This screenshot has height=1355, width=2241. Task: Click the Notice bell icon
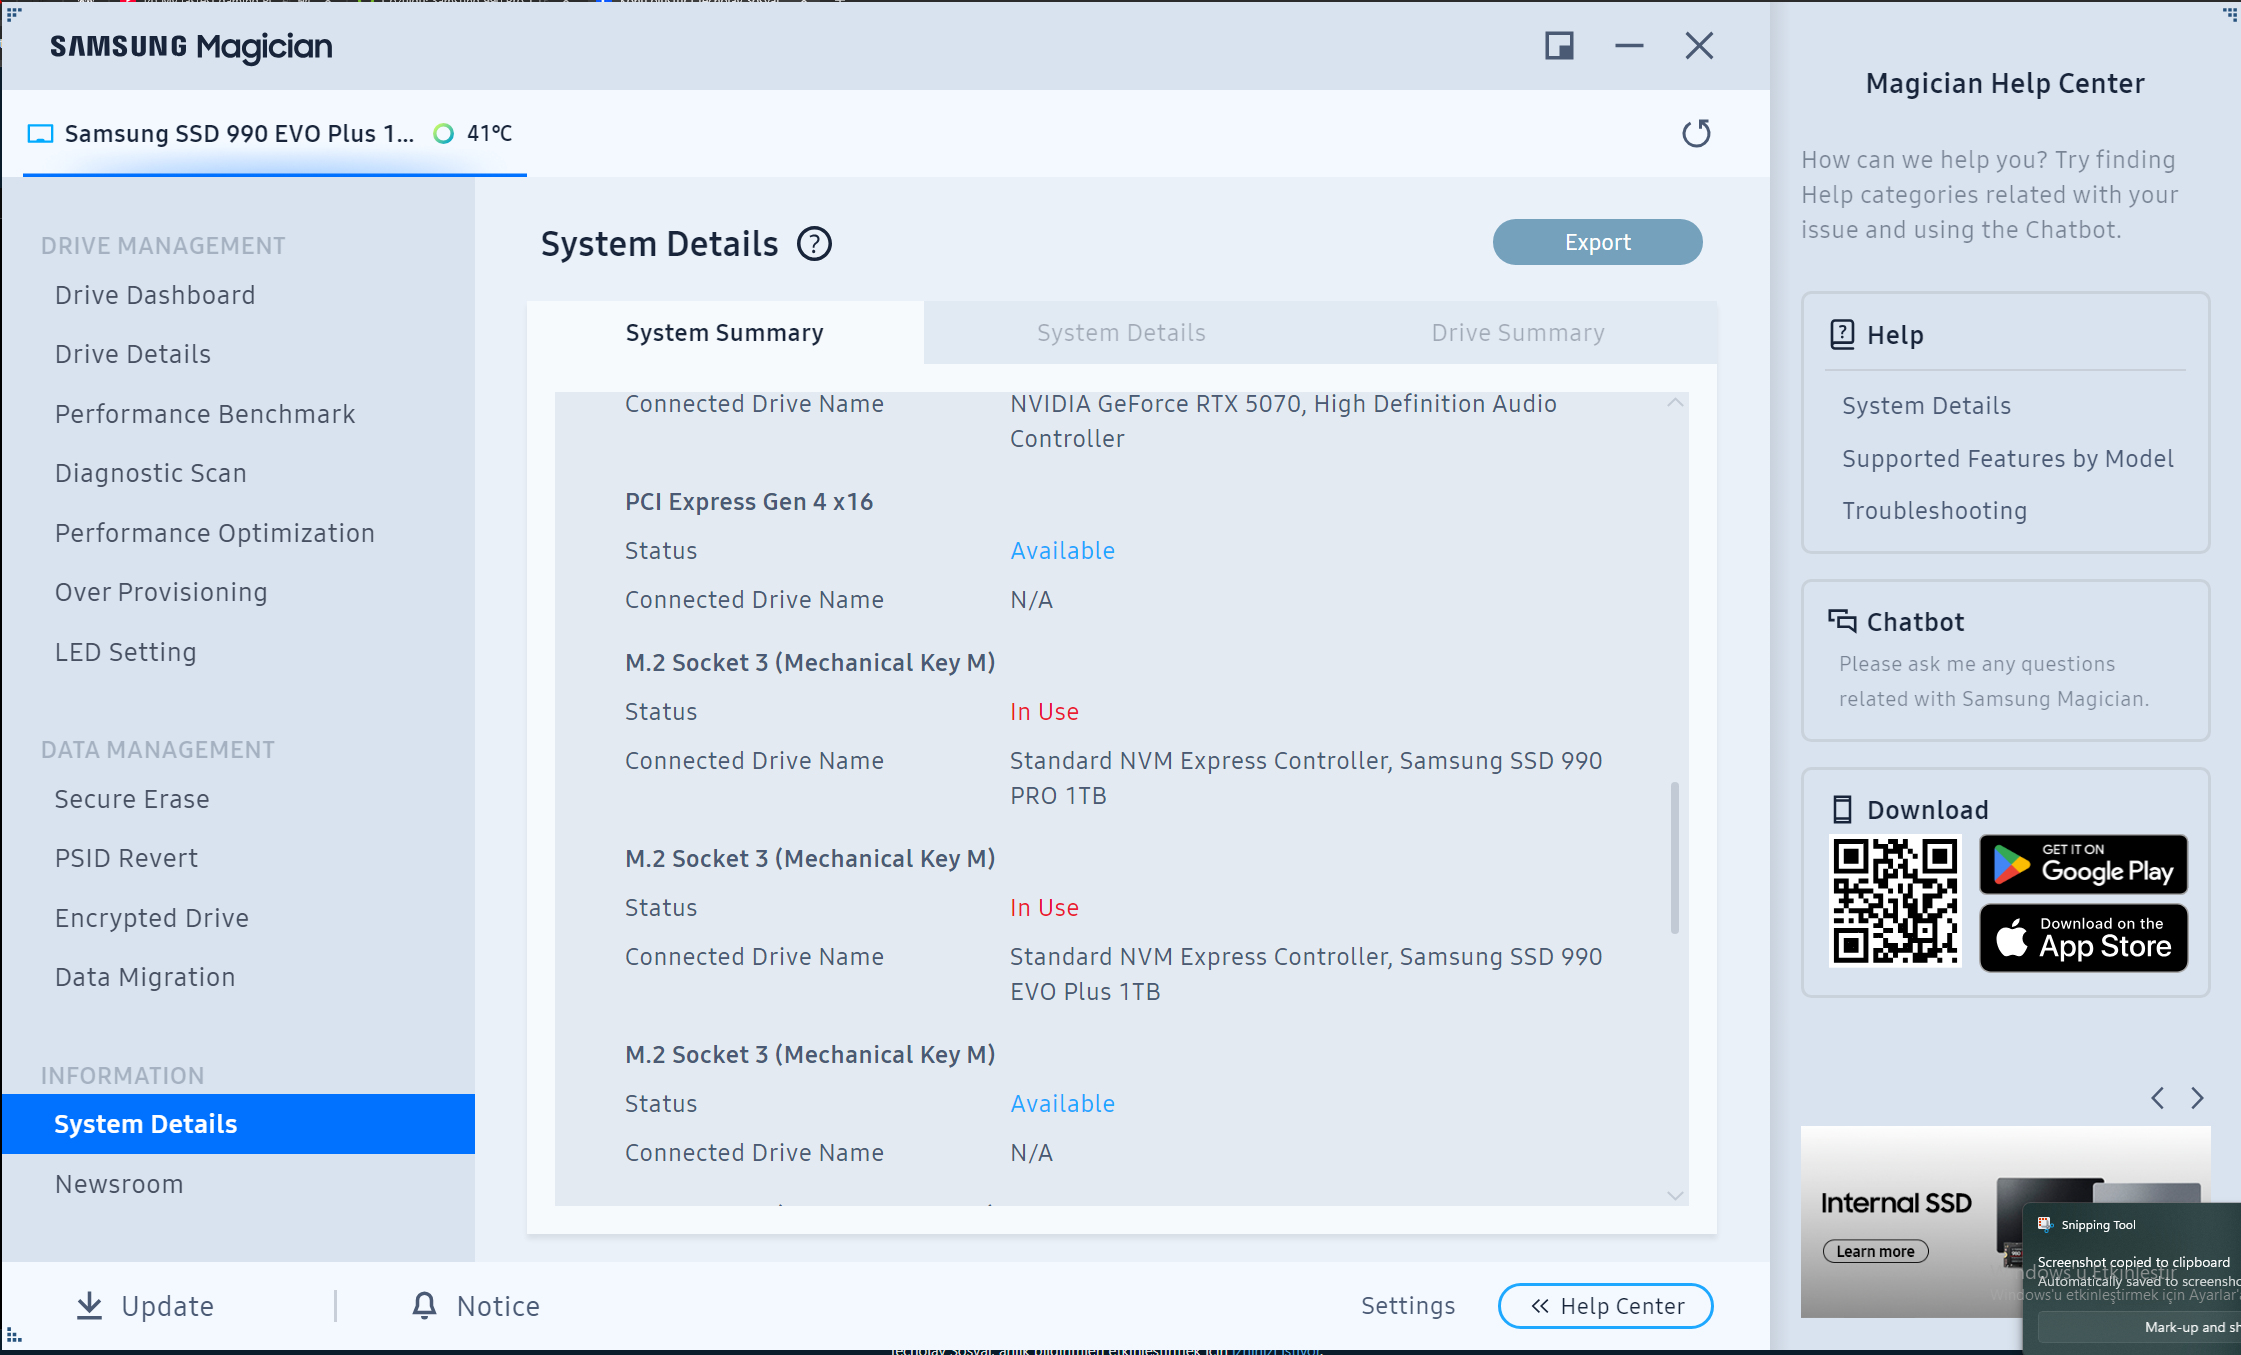(425, 1305)
